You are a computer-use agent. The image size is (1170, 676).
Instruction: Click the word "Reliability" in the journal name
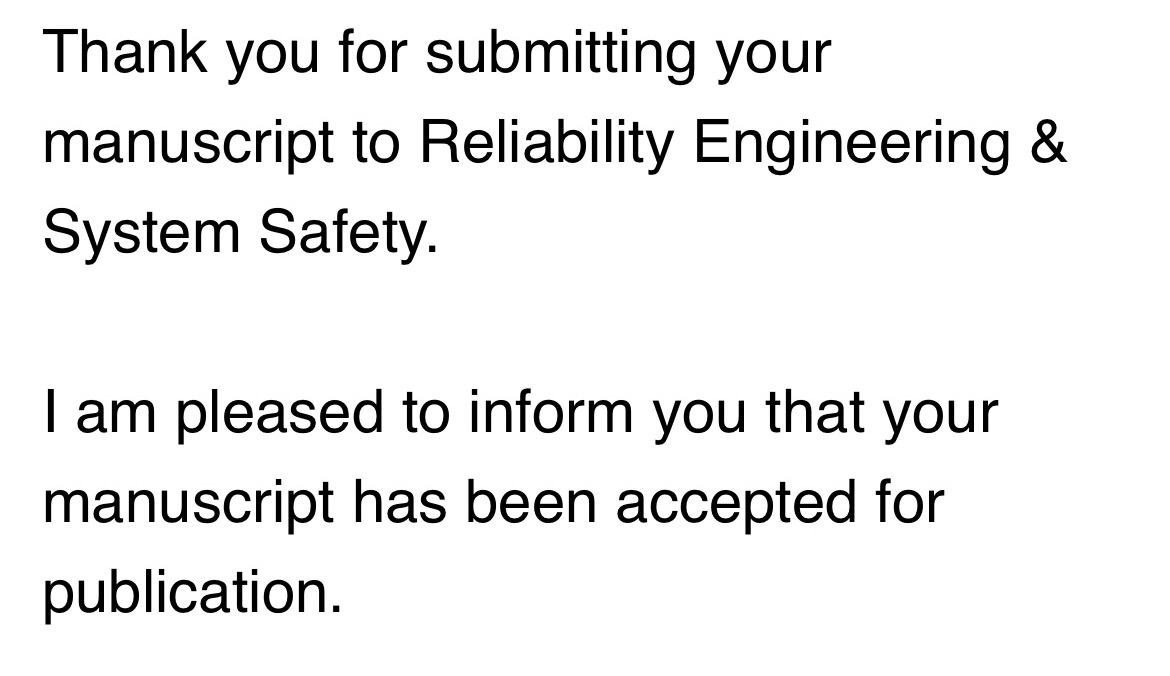[547, 143]
